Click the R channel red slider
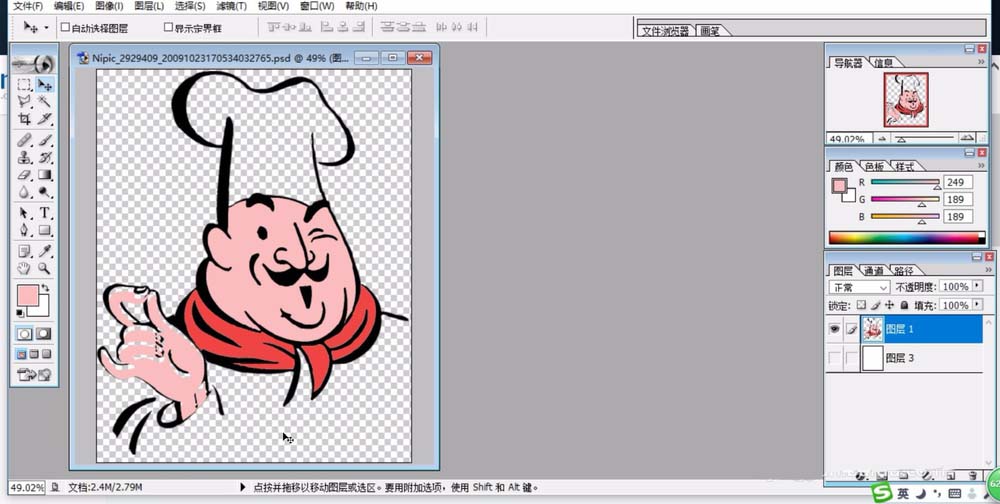Image resolution: width=1000 pixels, height=504 pixels. pos(905,183)
